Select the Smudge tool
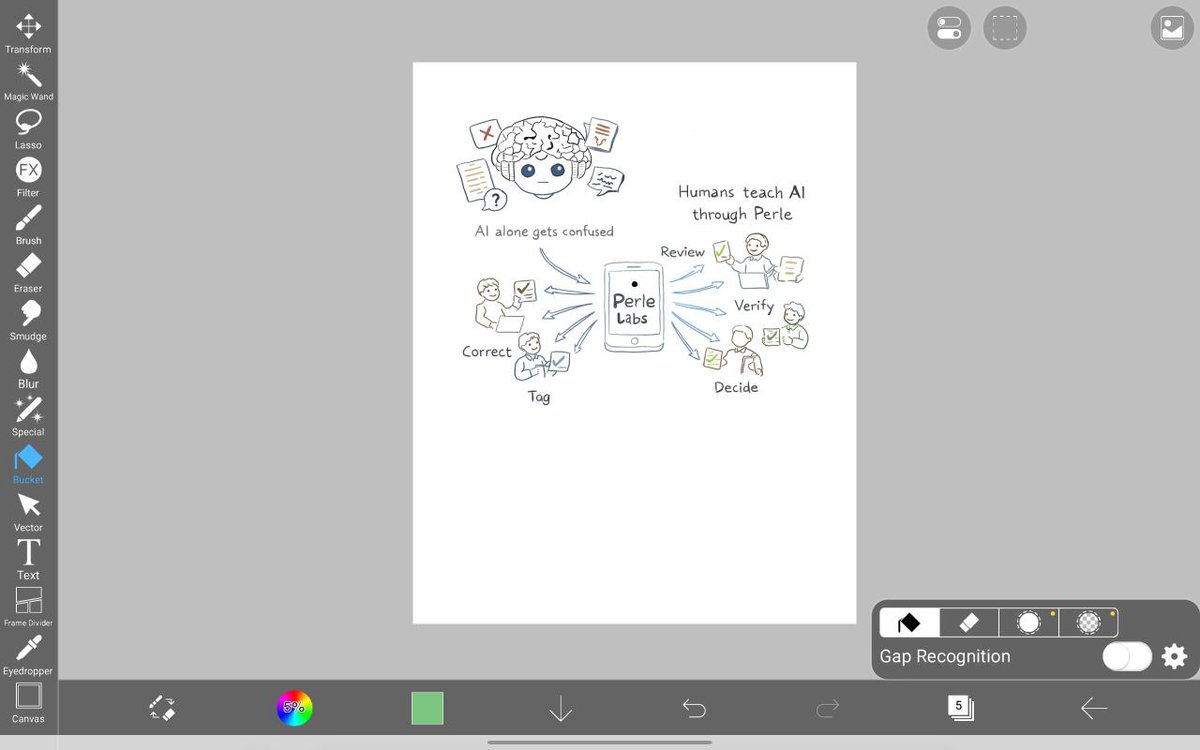The image size is (1200, 750). coord(28,320)
